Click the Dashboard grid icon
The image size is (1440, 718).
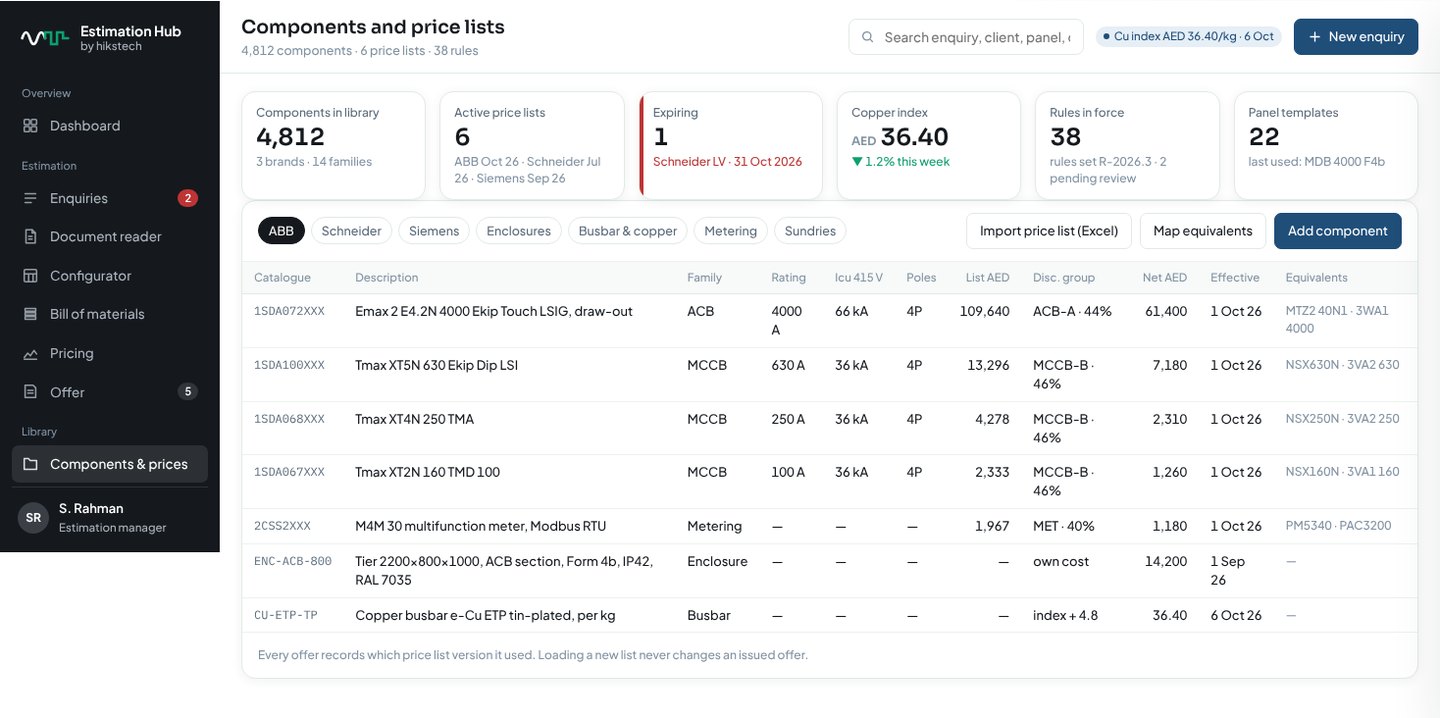tap(30, 126)
